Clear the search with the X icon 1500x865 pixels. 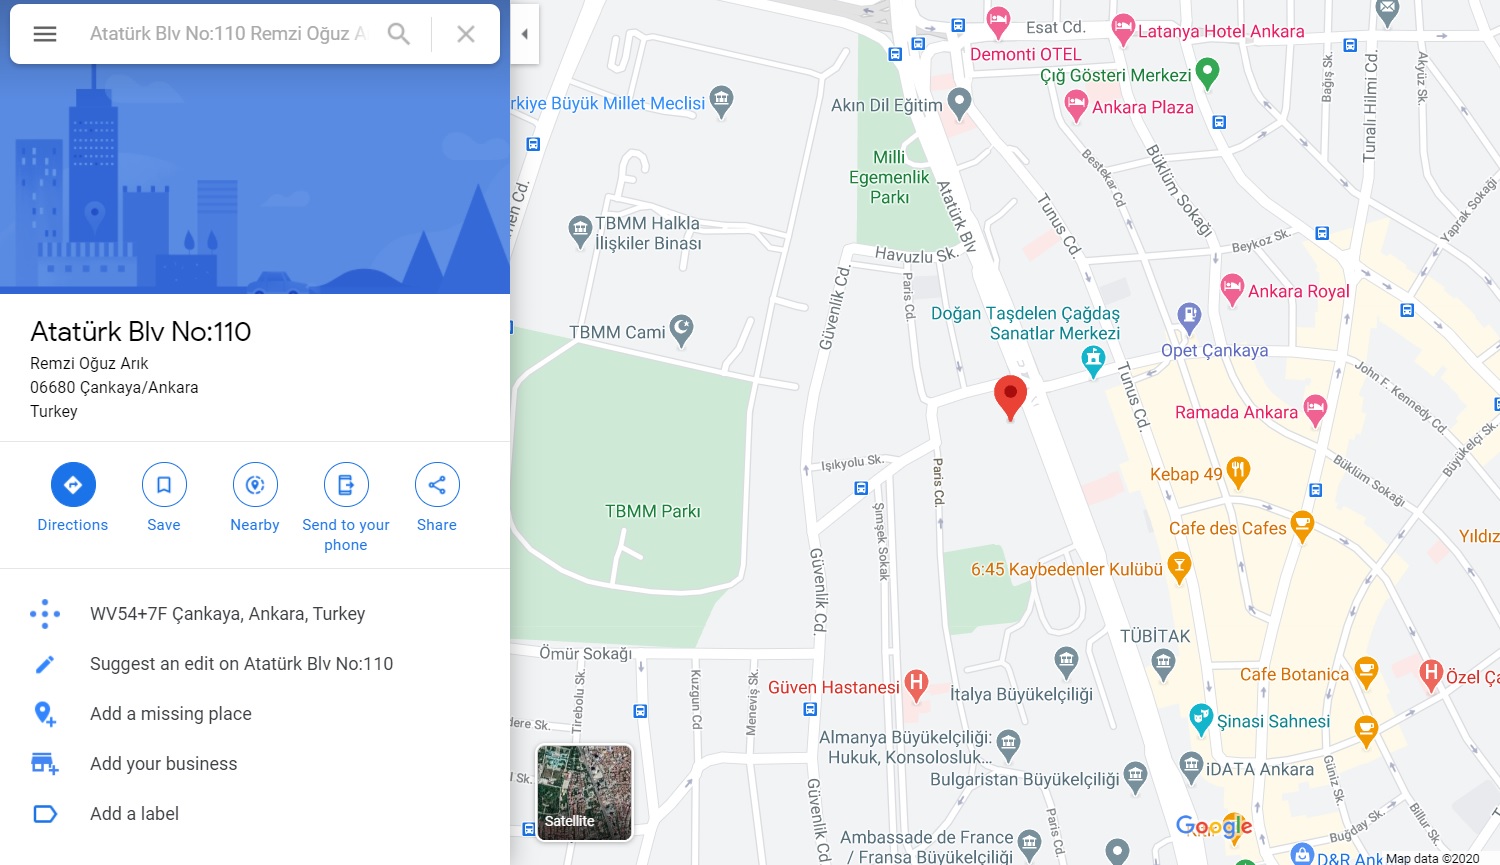tap(466, 34)
